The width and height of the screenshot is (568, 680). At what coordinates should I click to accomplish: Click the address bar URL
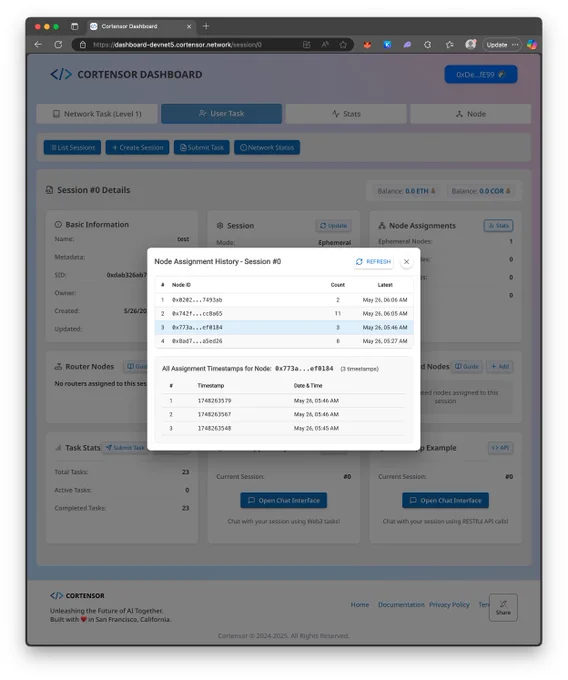(177, 44)
